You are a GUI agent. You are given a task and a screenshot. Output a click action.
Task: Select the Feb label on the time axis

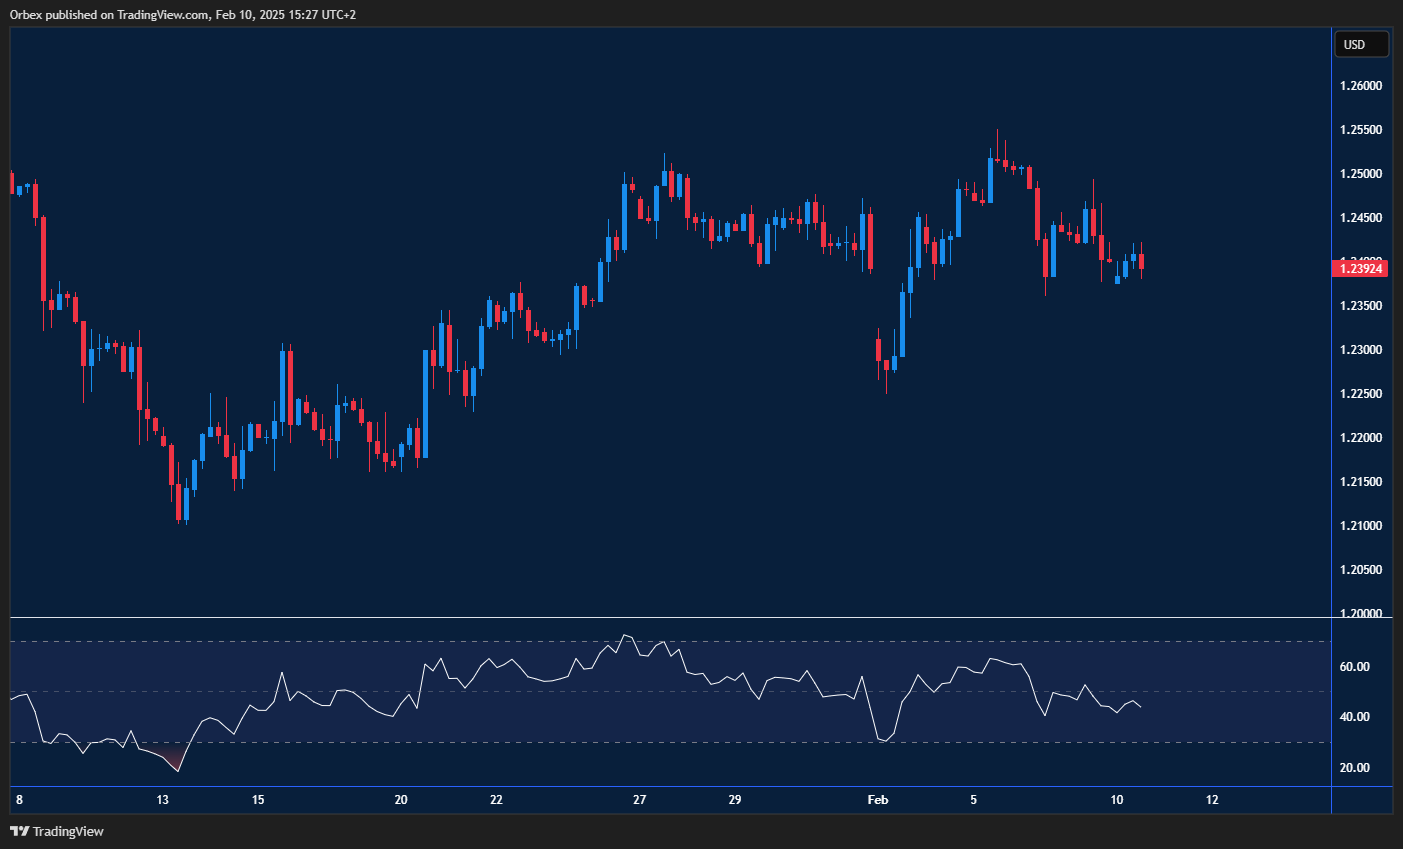pyautogui.click(x=878, y=800)
